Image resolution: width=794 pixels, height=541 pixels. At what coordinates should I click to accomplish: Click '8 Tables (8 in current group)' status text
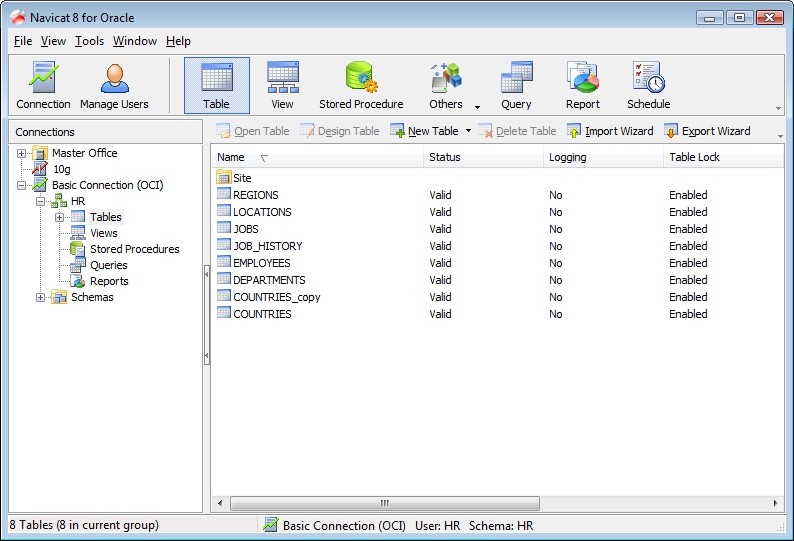(84, 525)
